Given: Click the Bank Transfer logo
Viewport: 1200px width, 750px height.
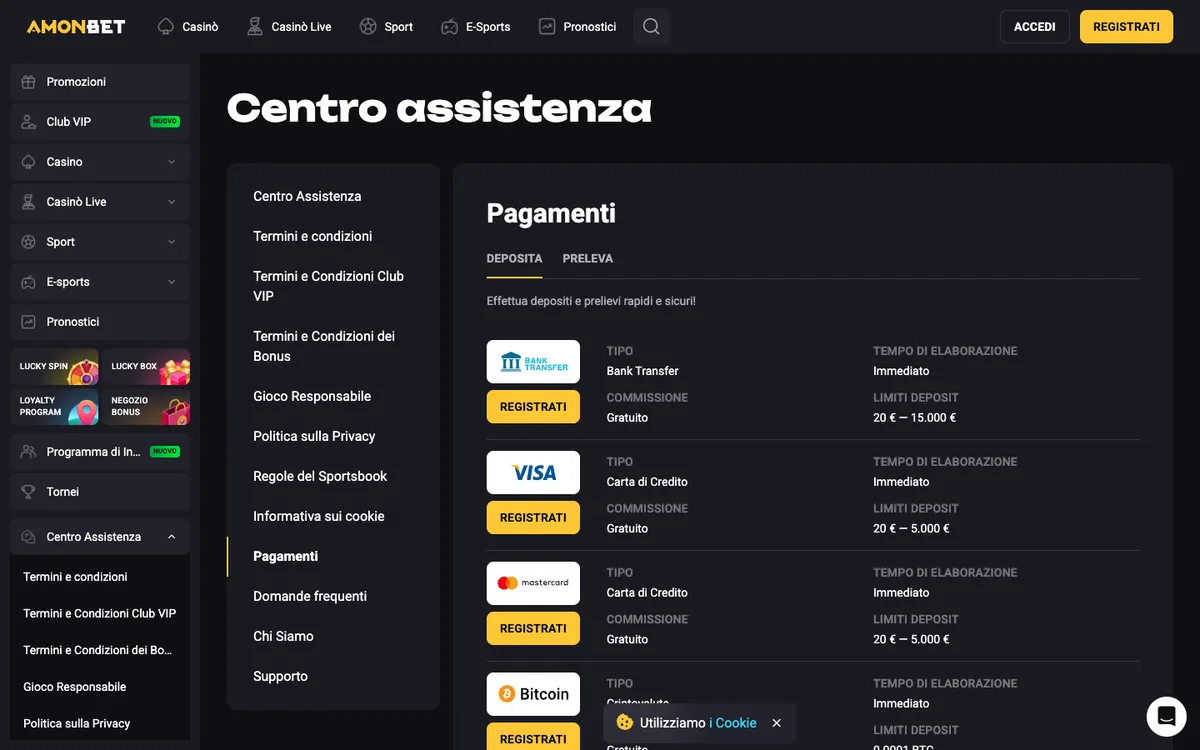Looking at the screenshot, I should tap(533, 362).
